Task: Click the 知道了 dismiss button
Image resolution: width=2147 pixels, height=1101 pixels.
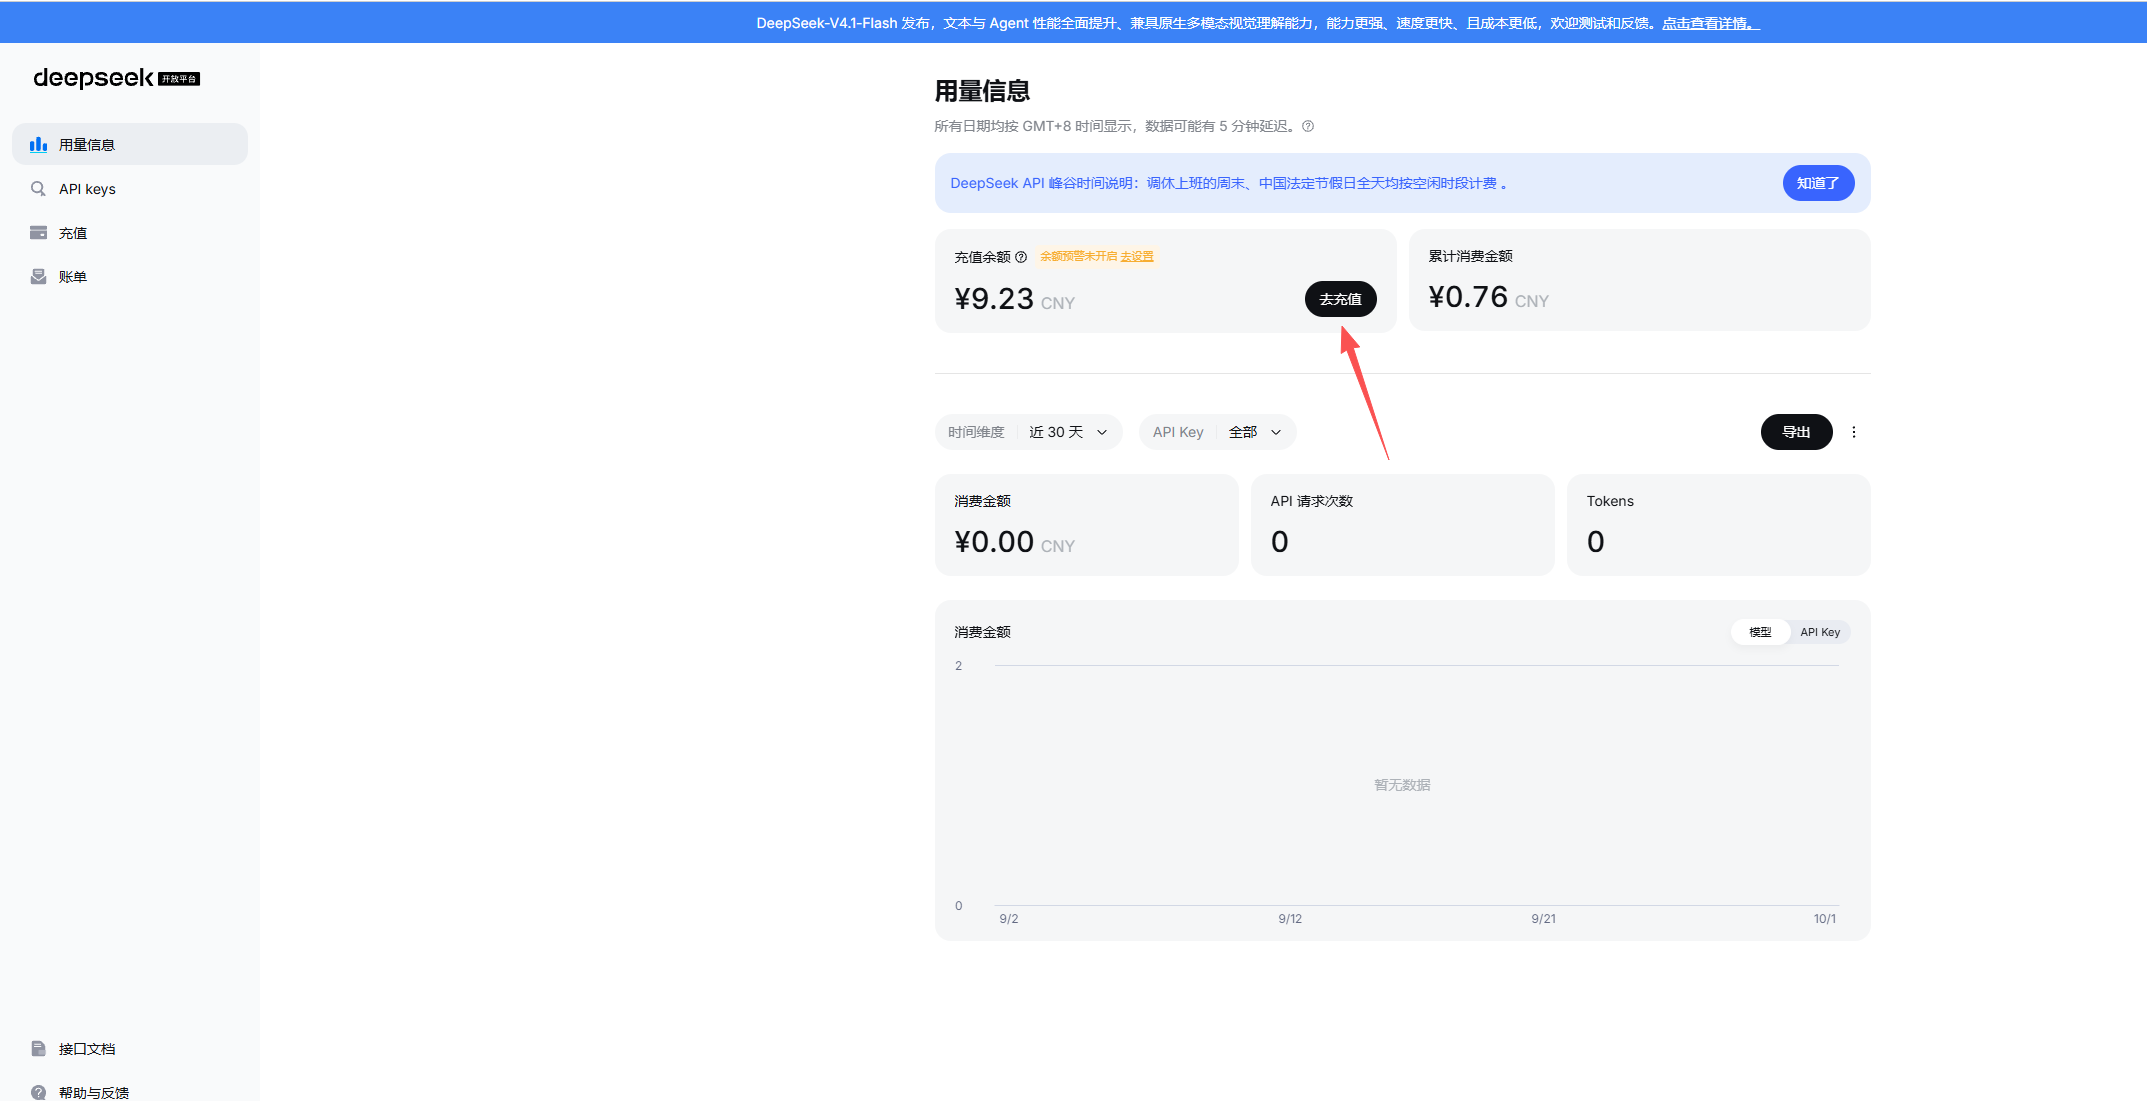Action: coord(1818,183)
